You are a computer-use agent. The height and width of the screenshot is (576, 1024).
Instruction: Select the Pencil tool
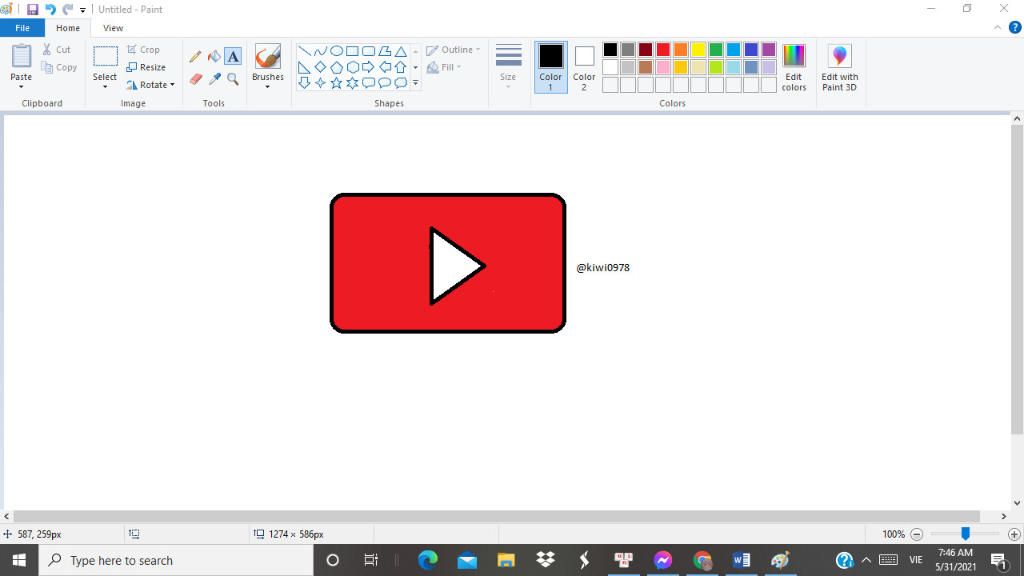pyautogui.click(x=195, y=57)
